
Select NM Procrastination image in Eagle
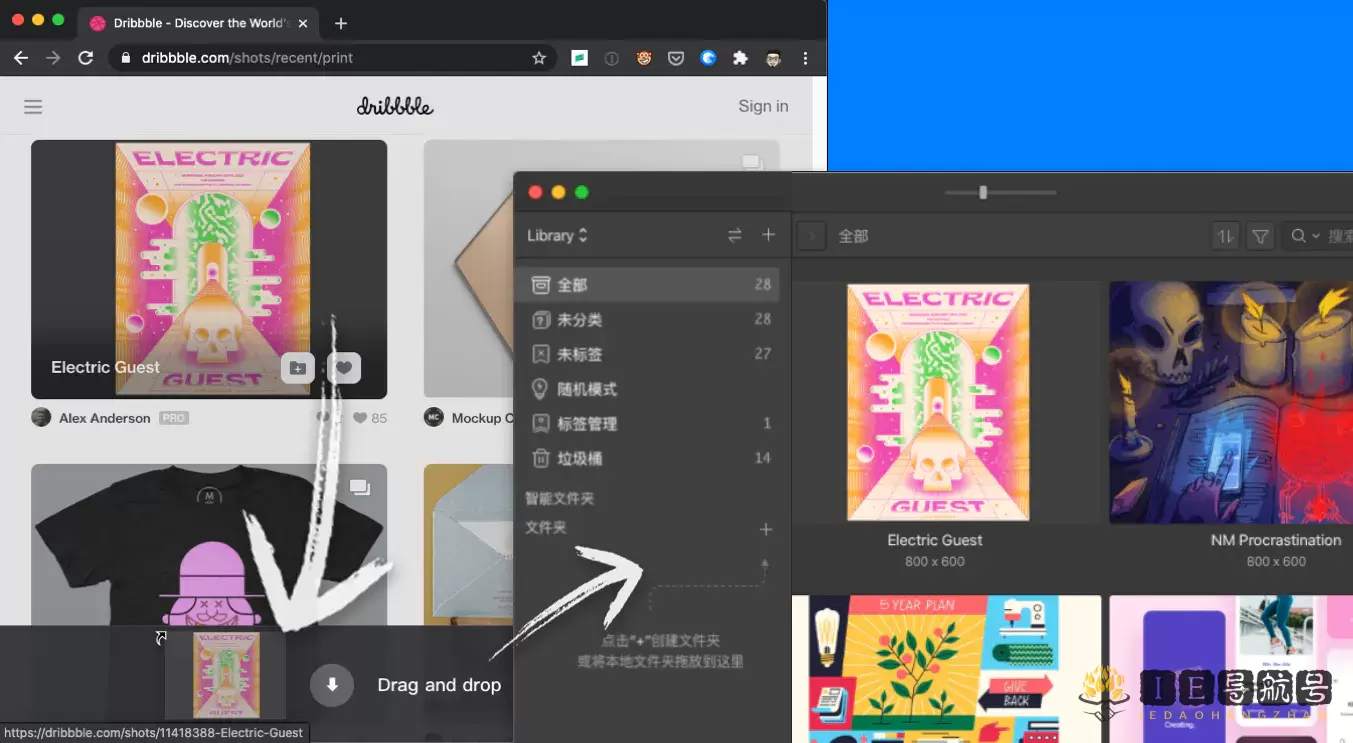(1231, 402)
